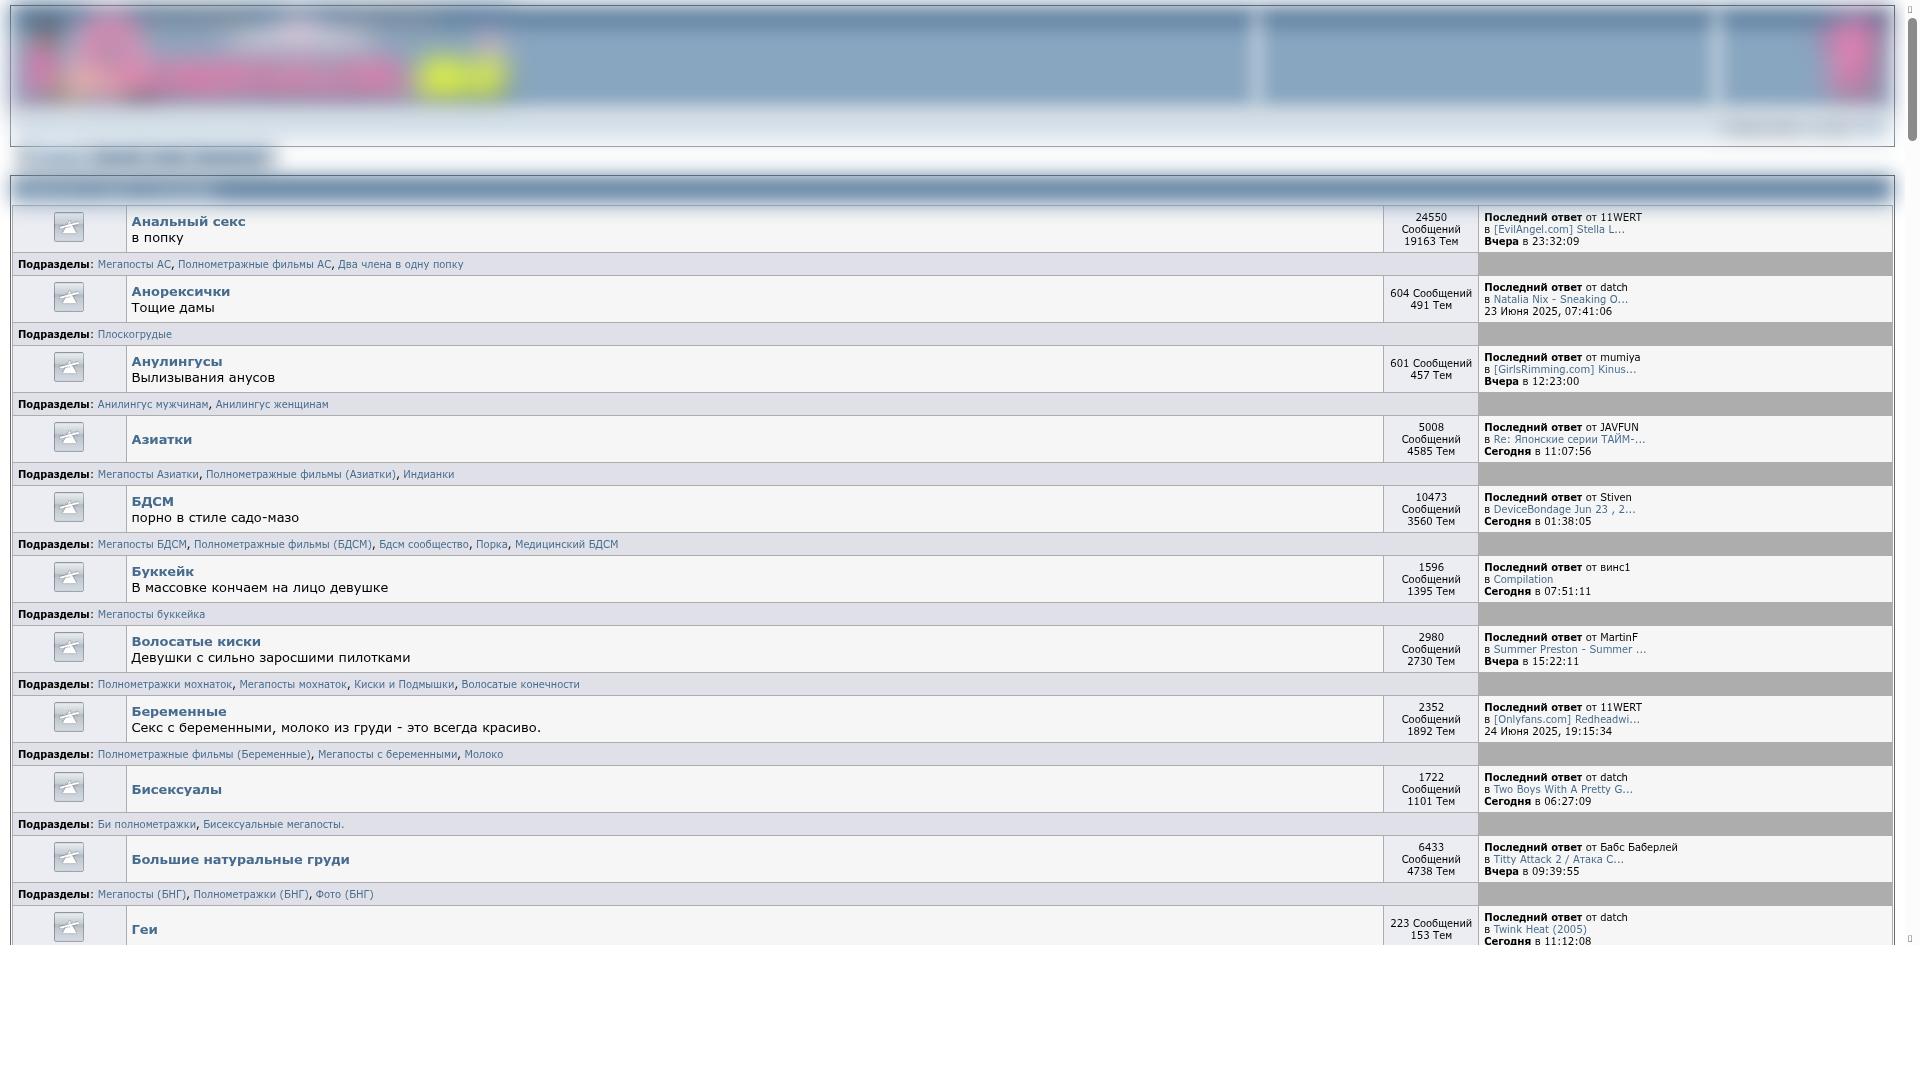Open Плоскогрудые sub-board under Анорексички
1920x1080 pixels.
[x=134, y=335]
